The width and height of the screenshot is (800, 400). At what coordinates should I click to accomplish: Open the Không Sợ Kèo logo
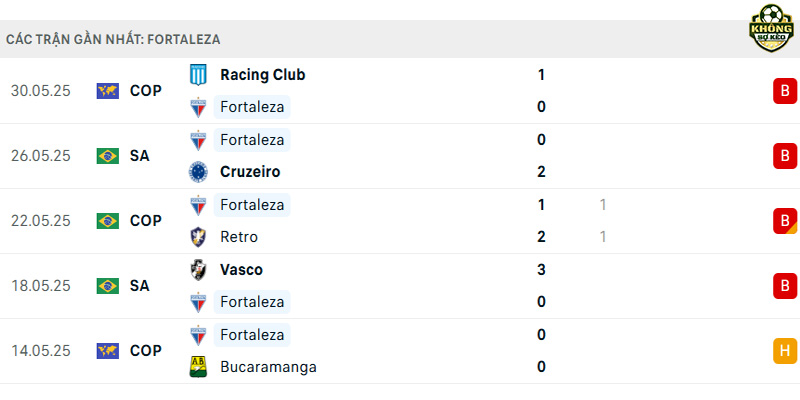[x=771, y=28]
